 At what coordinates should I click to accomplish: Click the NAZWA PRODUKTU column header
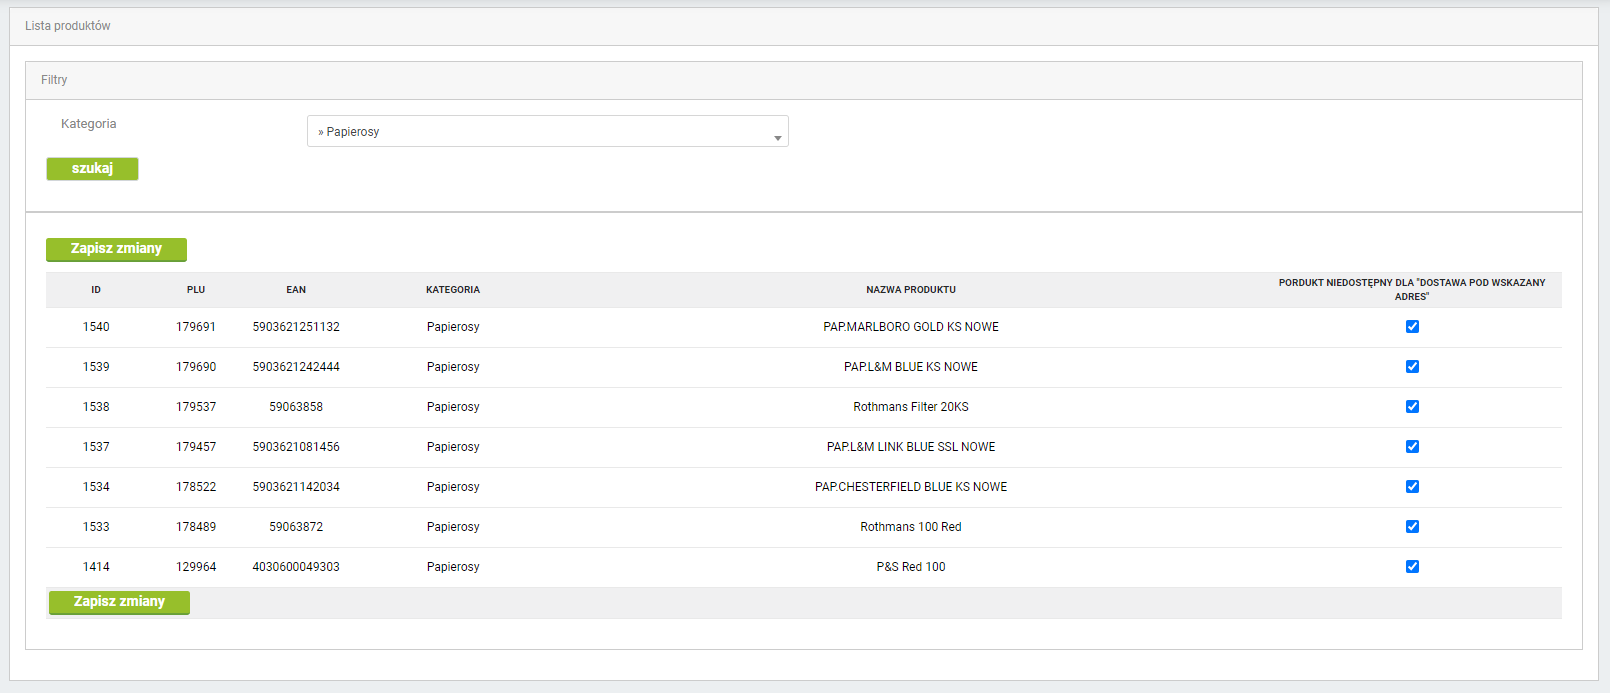coord(910,290)
